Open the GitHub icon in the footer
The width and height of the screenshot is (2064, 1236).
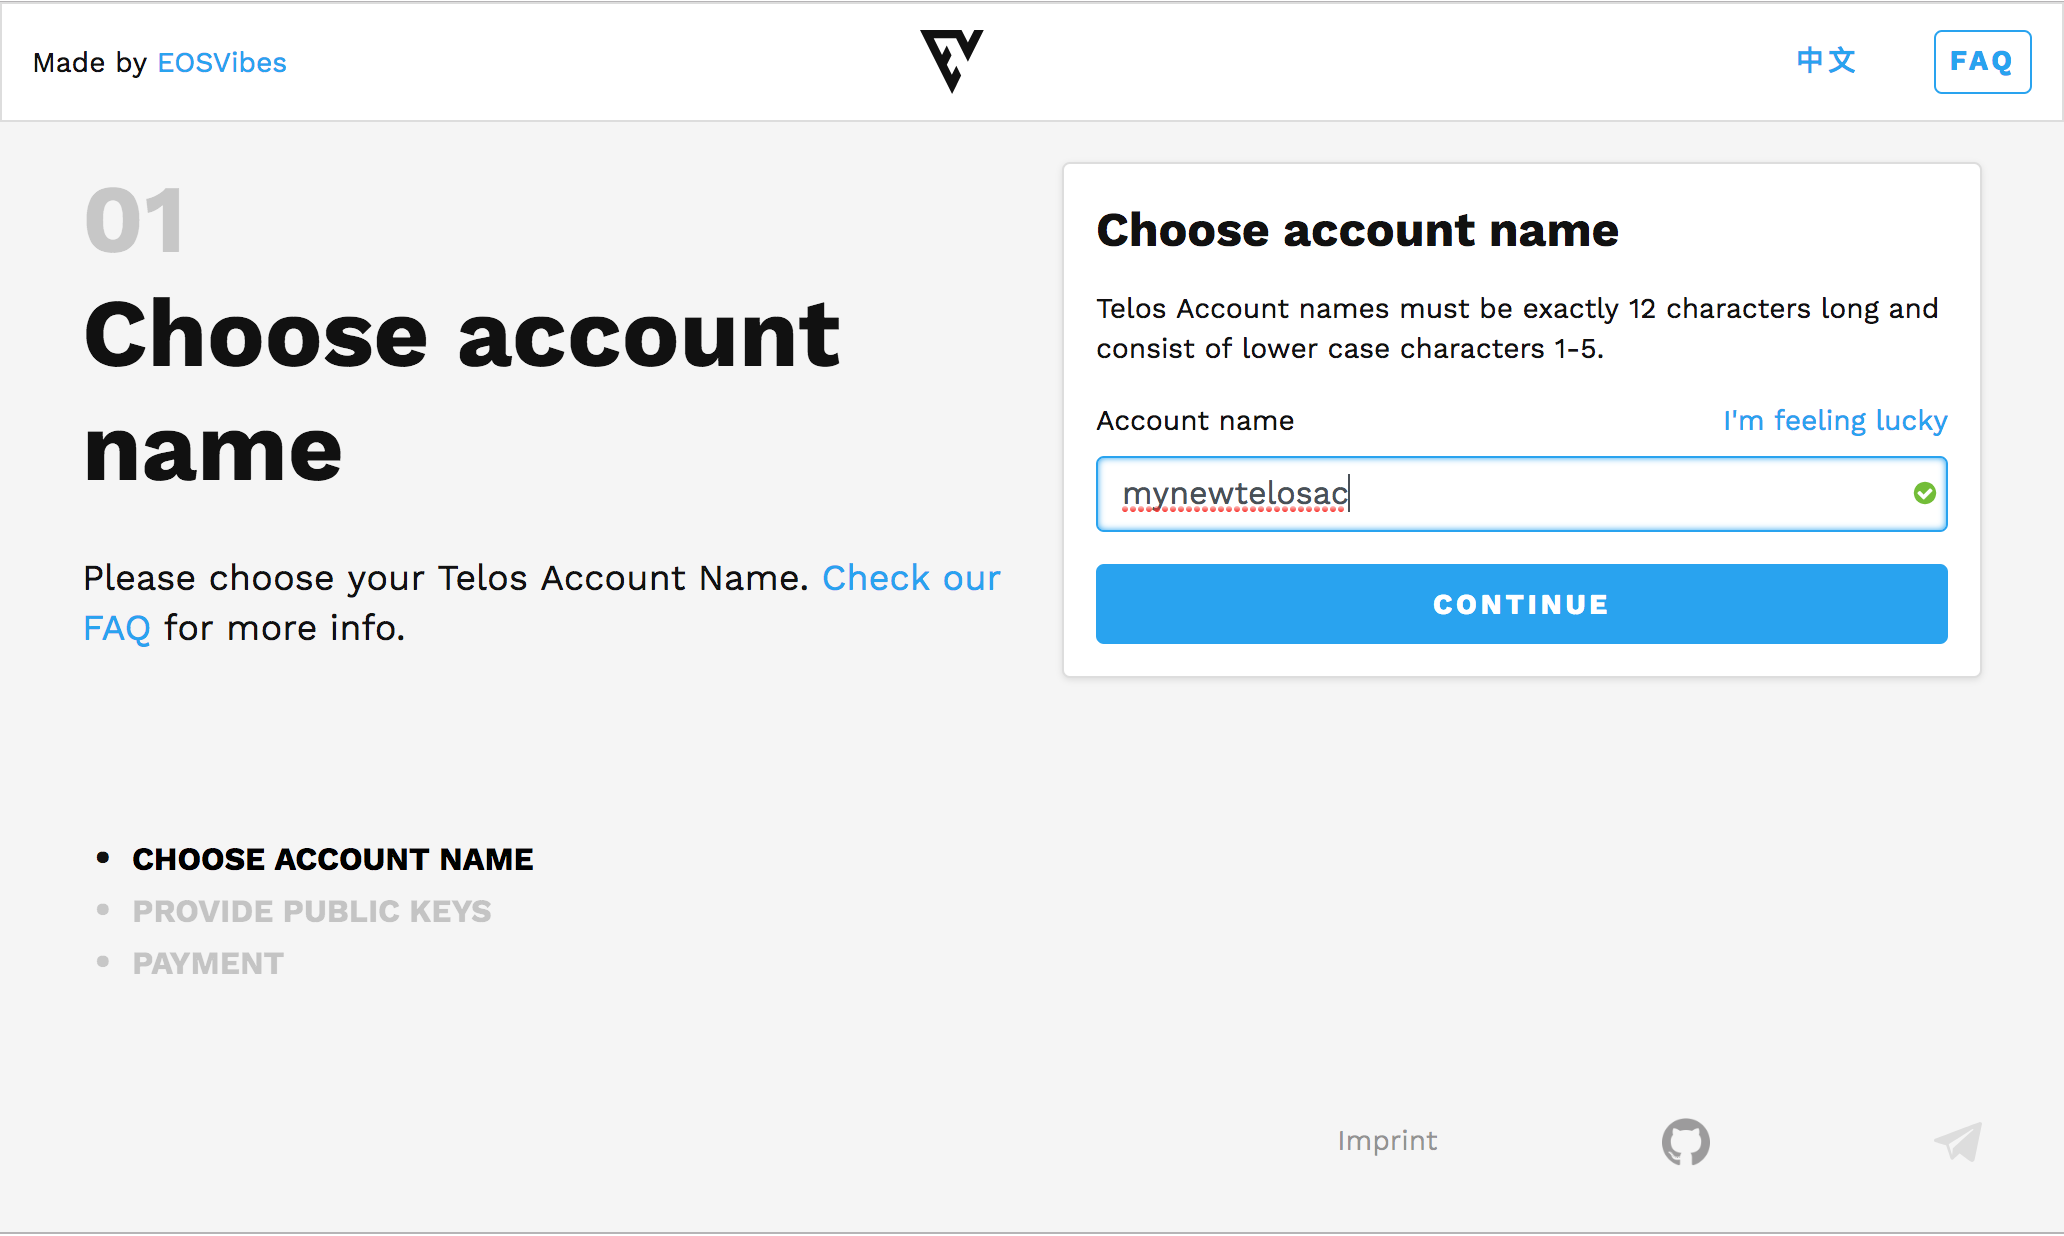coord(1685,1141)
